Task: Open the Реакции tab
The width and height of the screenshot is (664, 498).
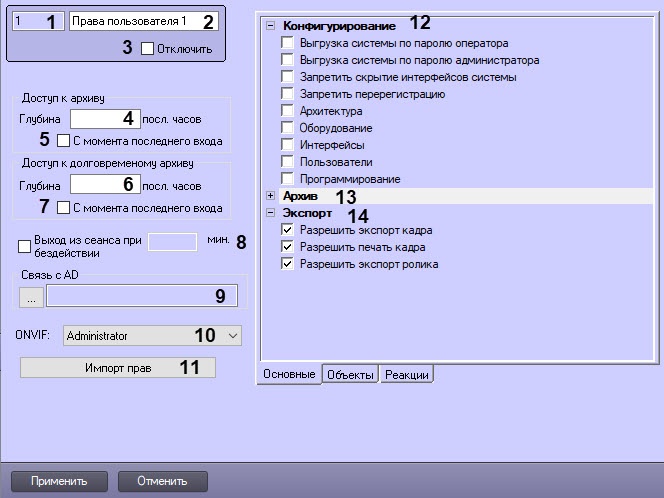Action: (406, 375)
